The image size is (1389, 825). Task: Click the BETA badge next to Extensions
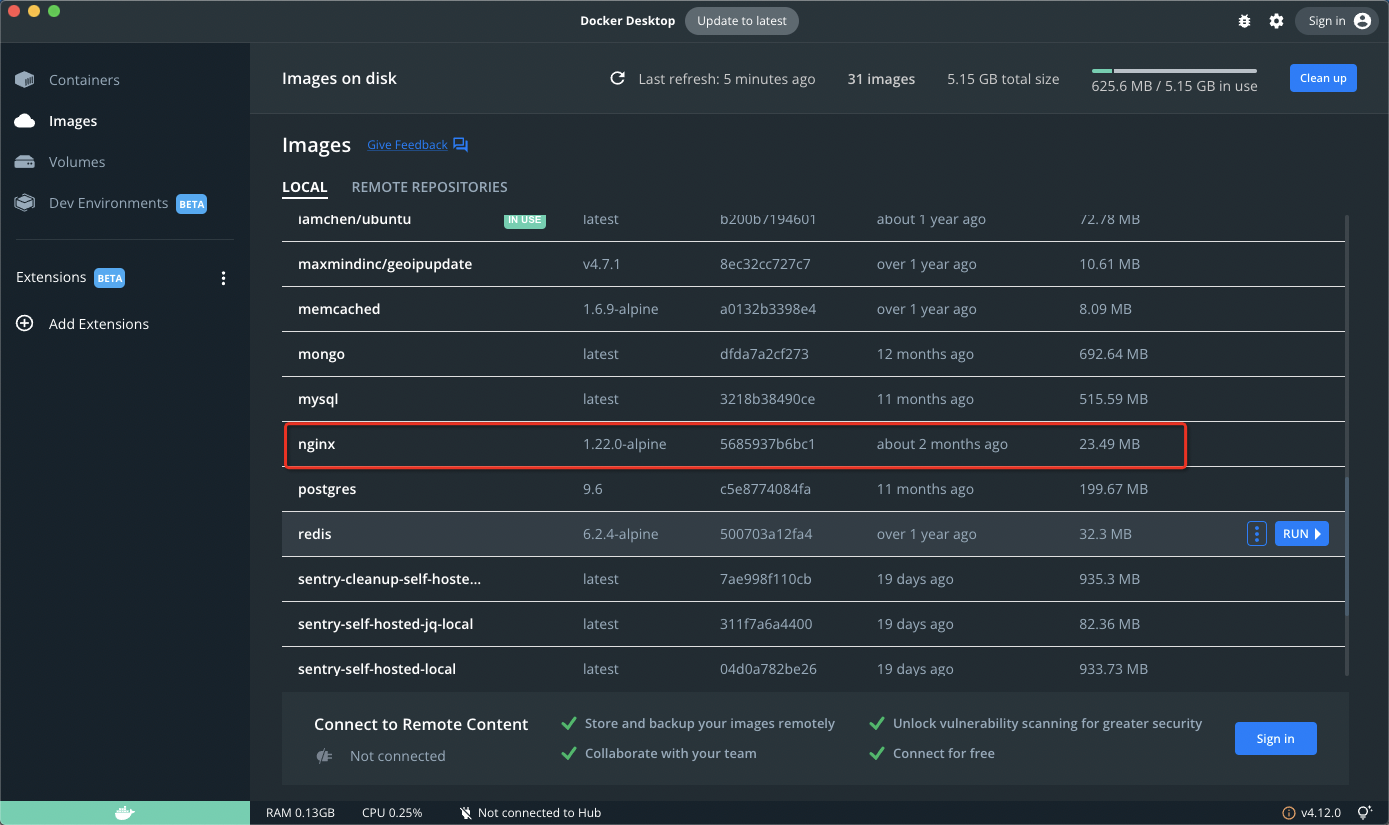(x=110, y=278)
